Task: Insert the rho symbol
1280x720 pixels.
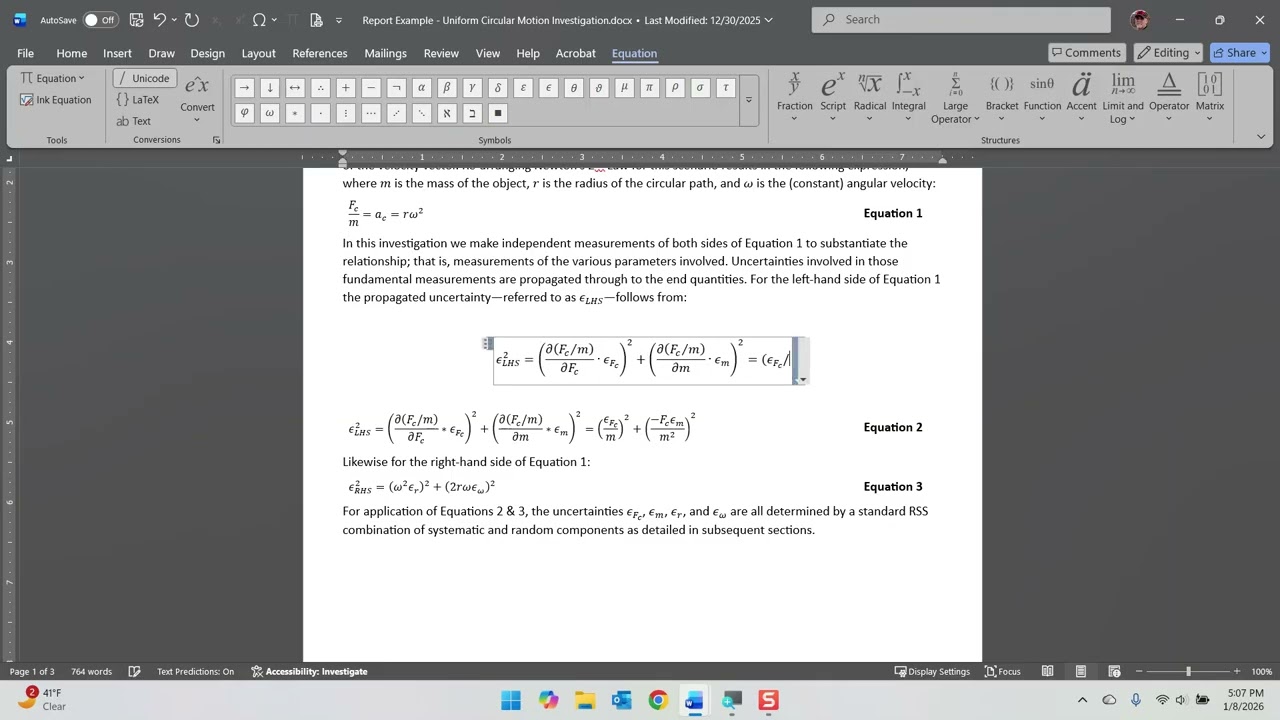Action: point(675,88)
